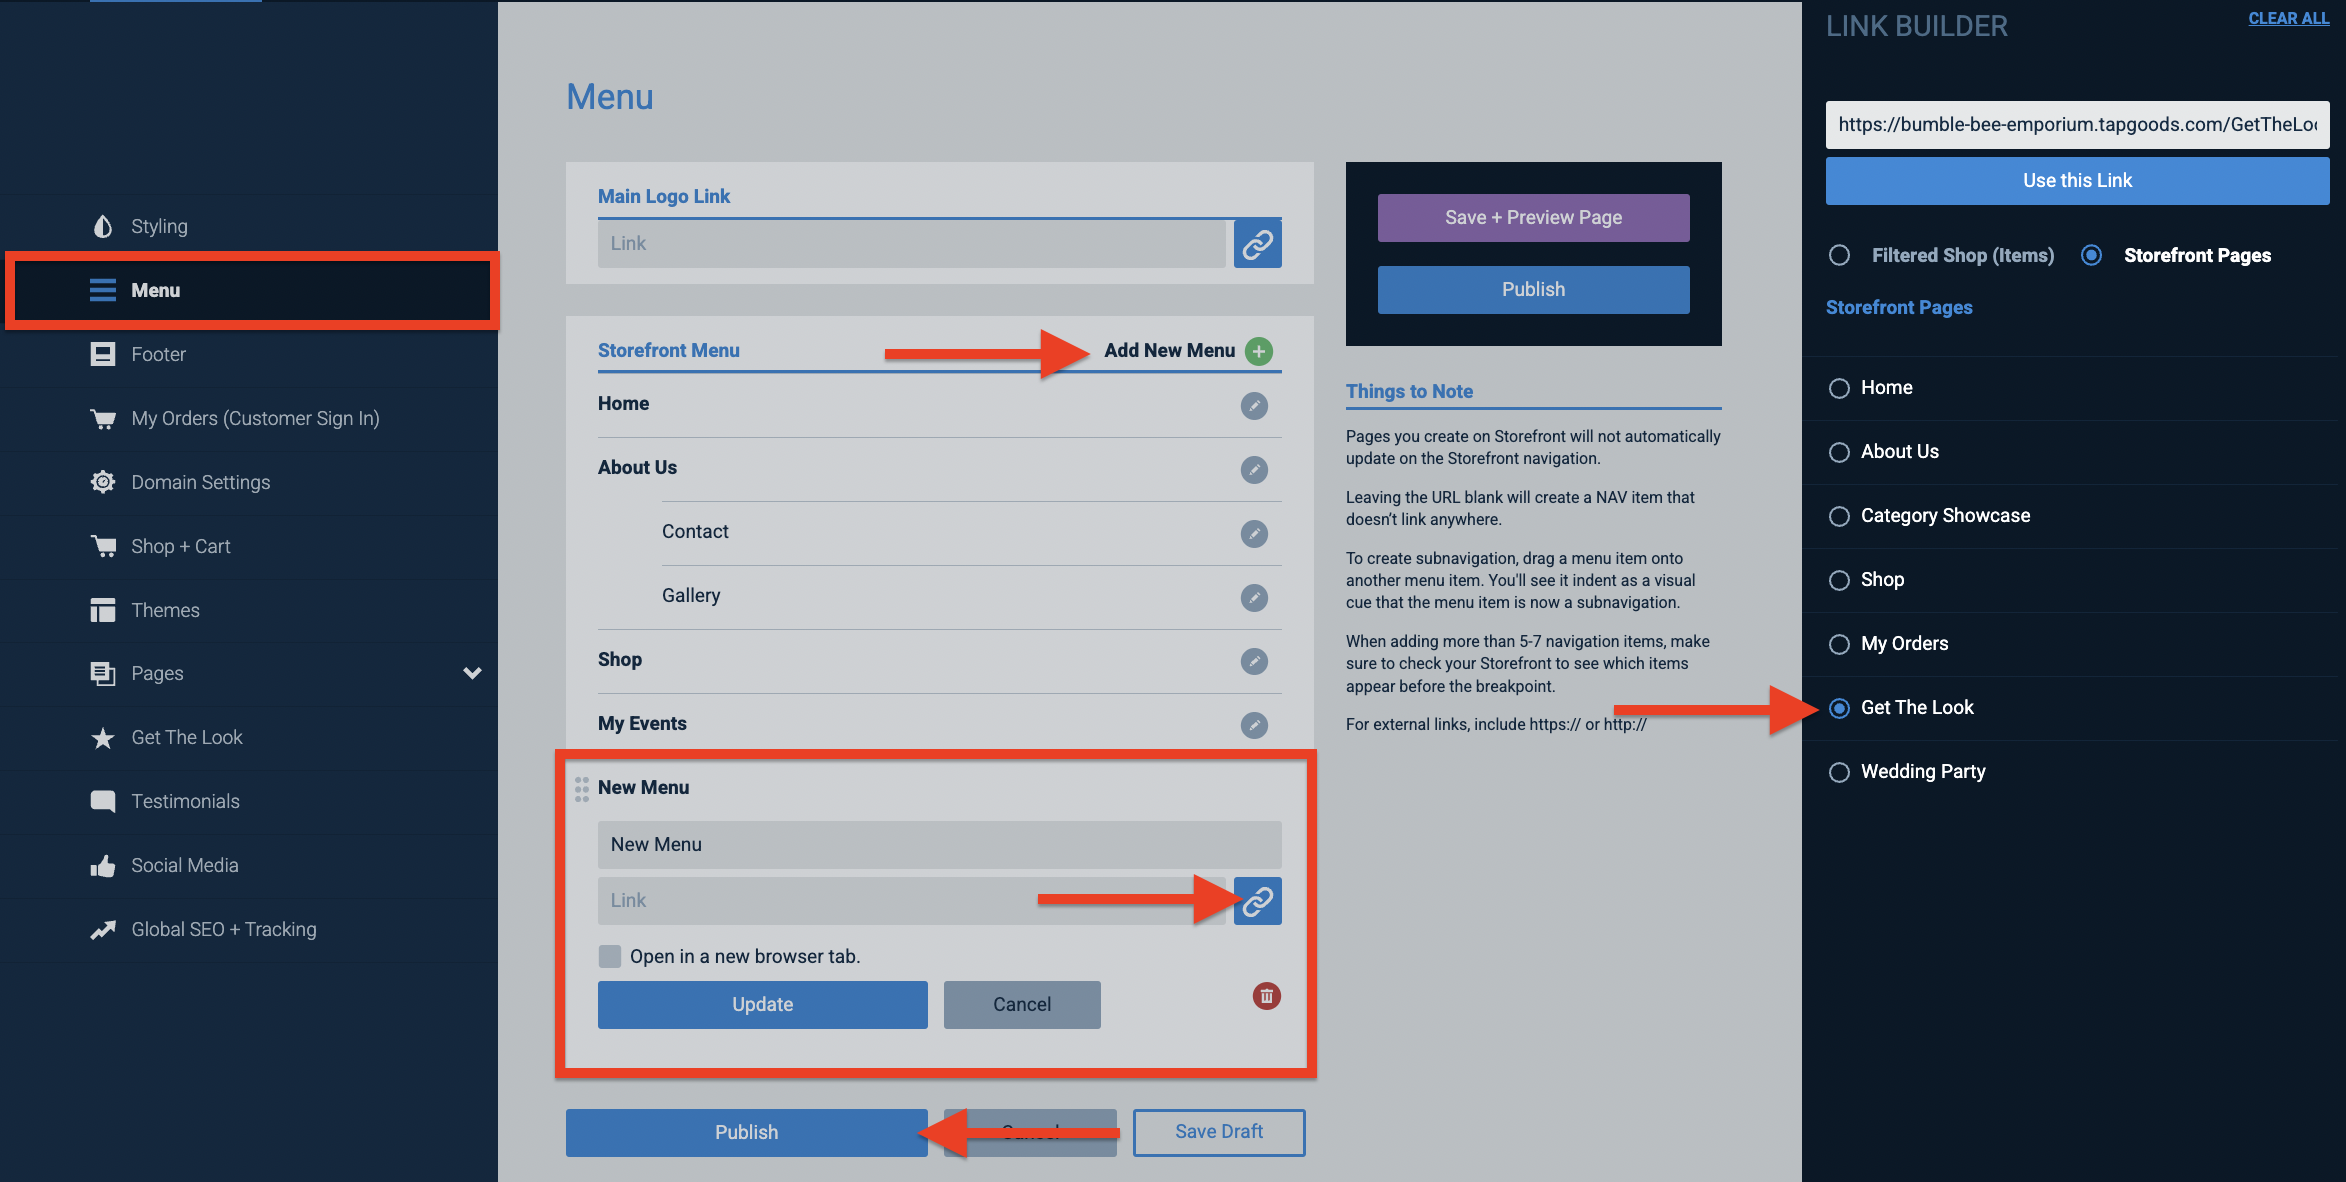
Task: Open Testimonials in sidebar
Action: (249, 801)
